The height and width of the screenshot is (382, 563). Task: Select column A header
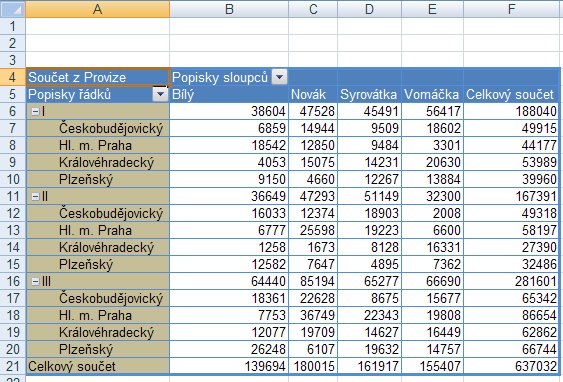point(98,9)
